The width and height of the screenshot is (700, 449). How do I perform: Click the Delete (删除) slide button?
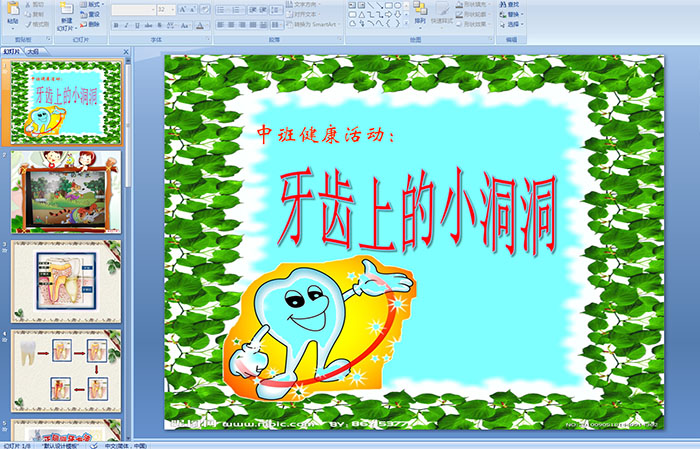(90, 25)
